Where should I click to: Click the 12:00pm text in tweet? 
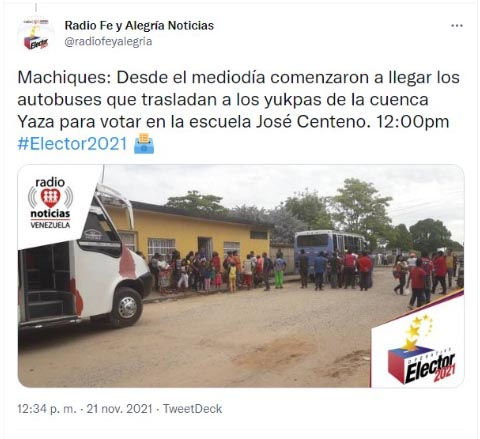[x=412, y=122]
